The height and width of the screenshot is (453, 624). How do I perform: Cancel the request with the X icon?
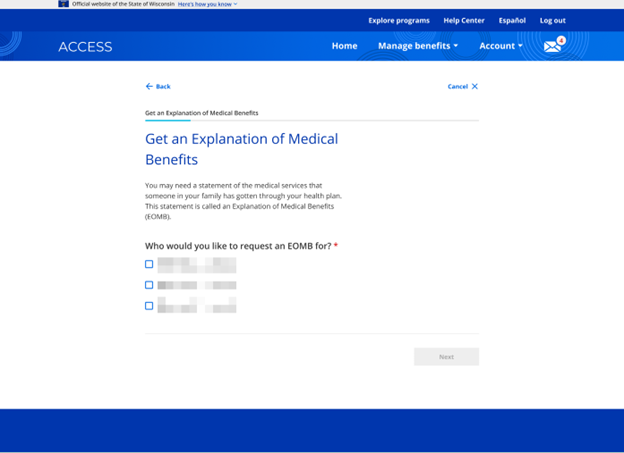[463, 87]
